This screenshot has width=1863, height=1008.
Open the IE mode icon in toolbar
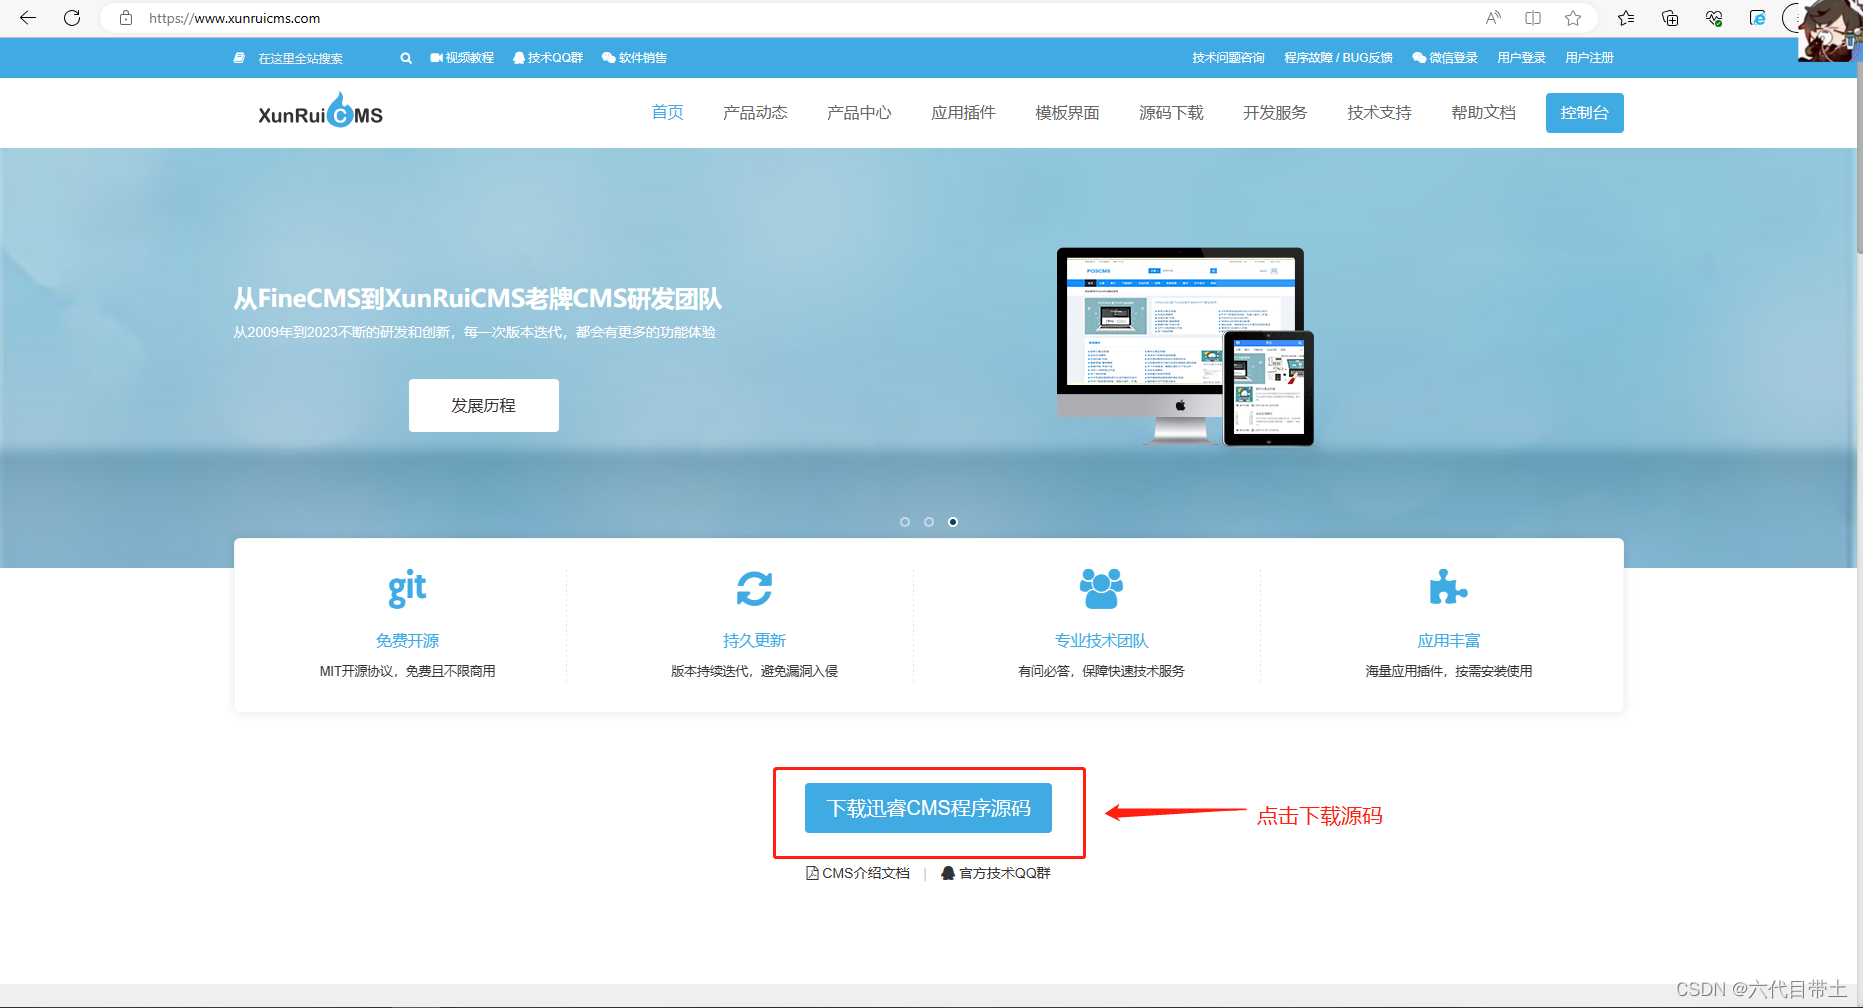[1757, 18]
